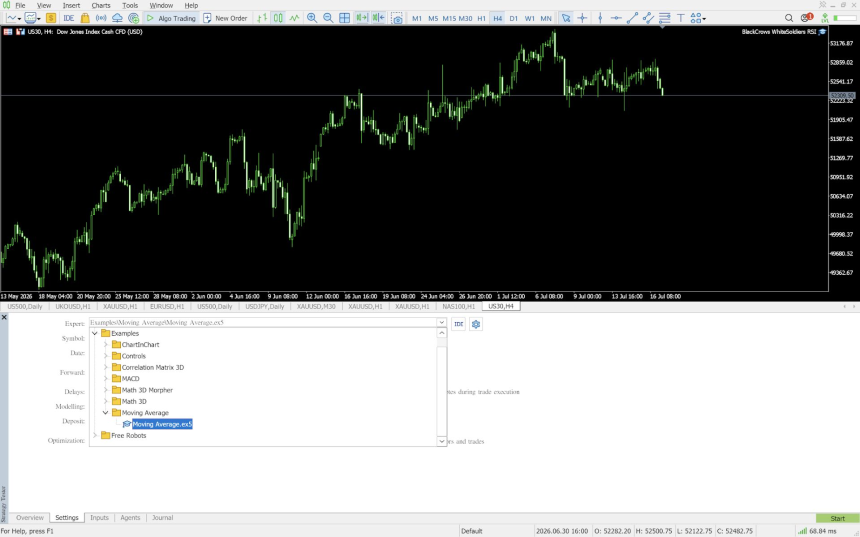Open the Expert dropdown arrow
This screenshot has width=860, height=537.
441,323
